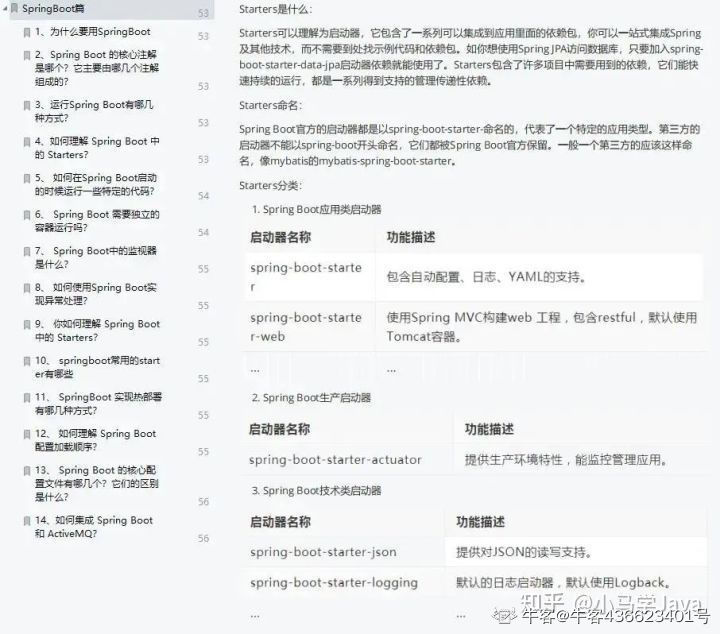This screenshot has height=634, width=720.
Task: Click cell '提供对JSON的读写支持。'
Action: pyautogui.click(x=524, y=552)
